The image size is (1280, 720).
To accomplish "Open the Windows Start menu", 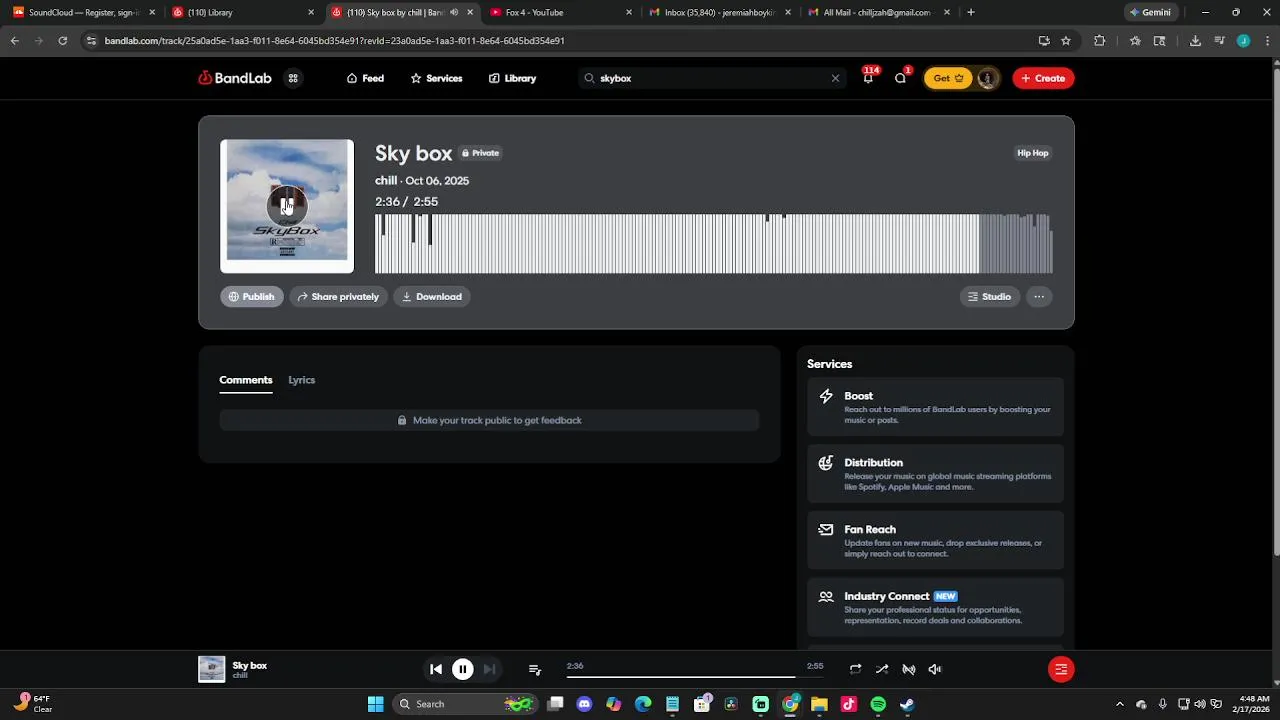I will point(375,704).
